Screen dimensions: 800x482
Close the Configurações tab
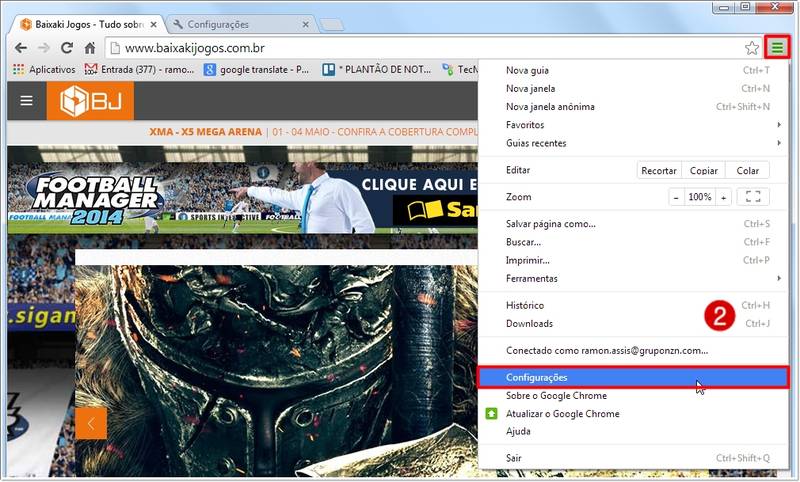click(x=306, y=24)
